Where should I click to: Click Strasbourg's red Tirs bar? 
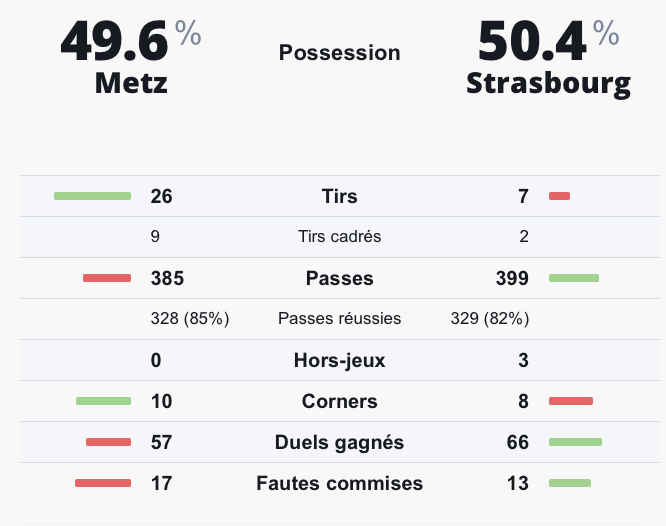[559, 196]
